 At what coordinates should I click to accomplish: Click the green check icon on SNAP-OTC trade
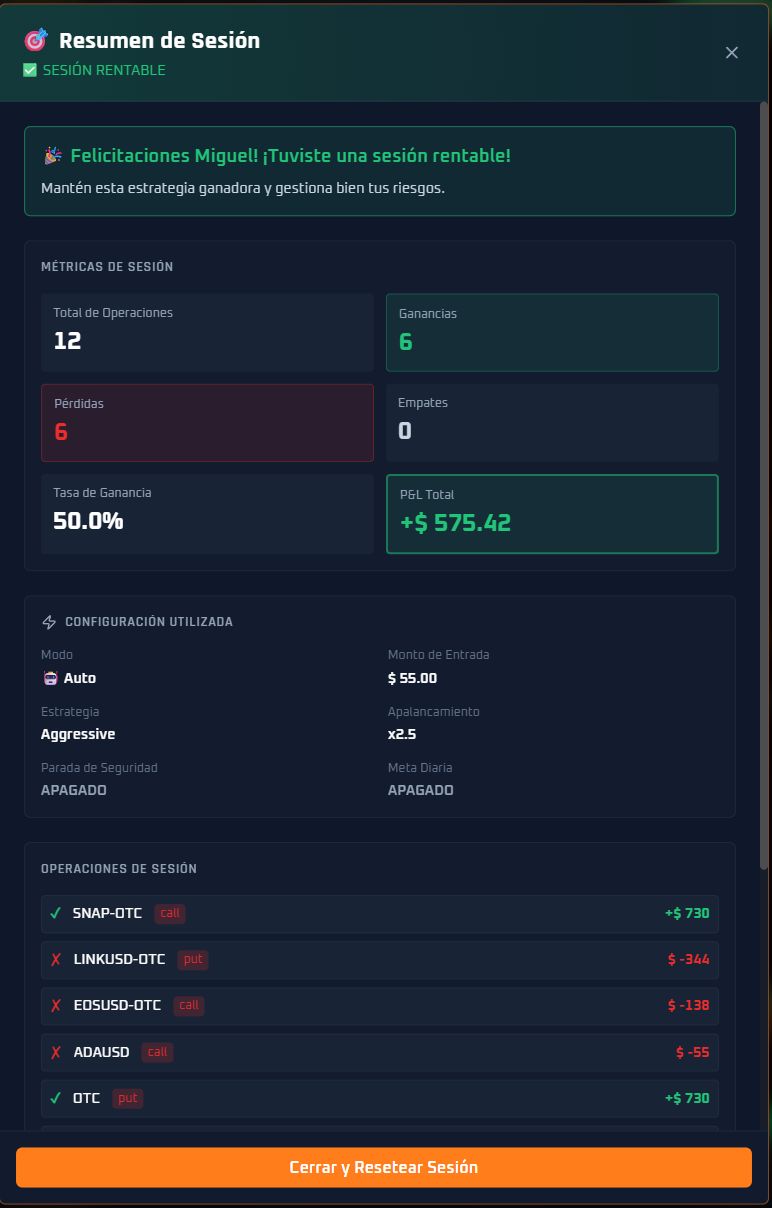coord(56,913)
